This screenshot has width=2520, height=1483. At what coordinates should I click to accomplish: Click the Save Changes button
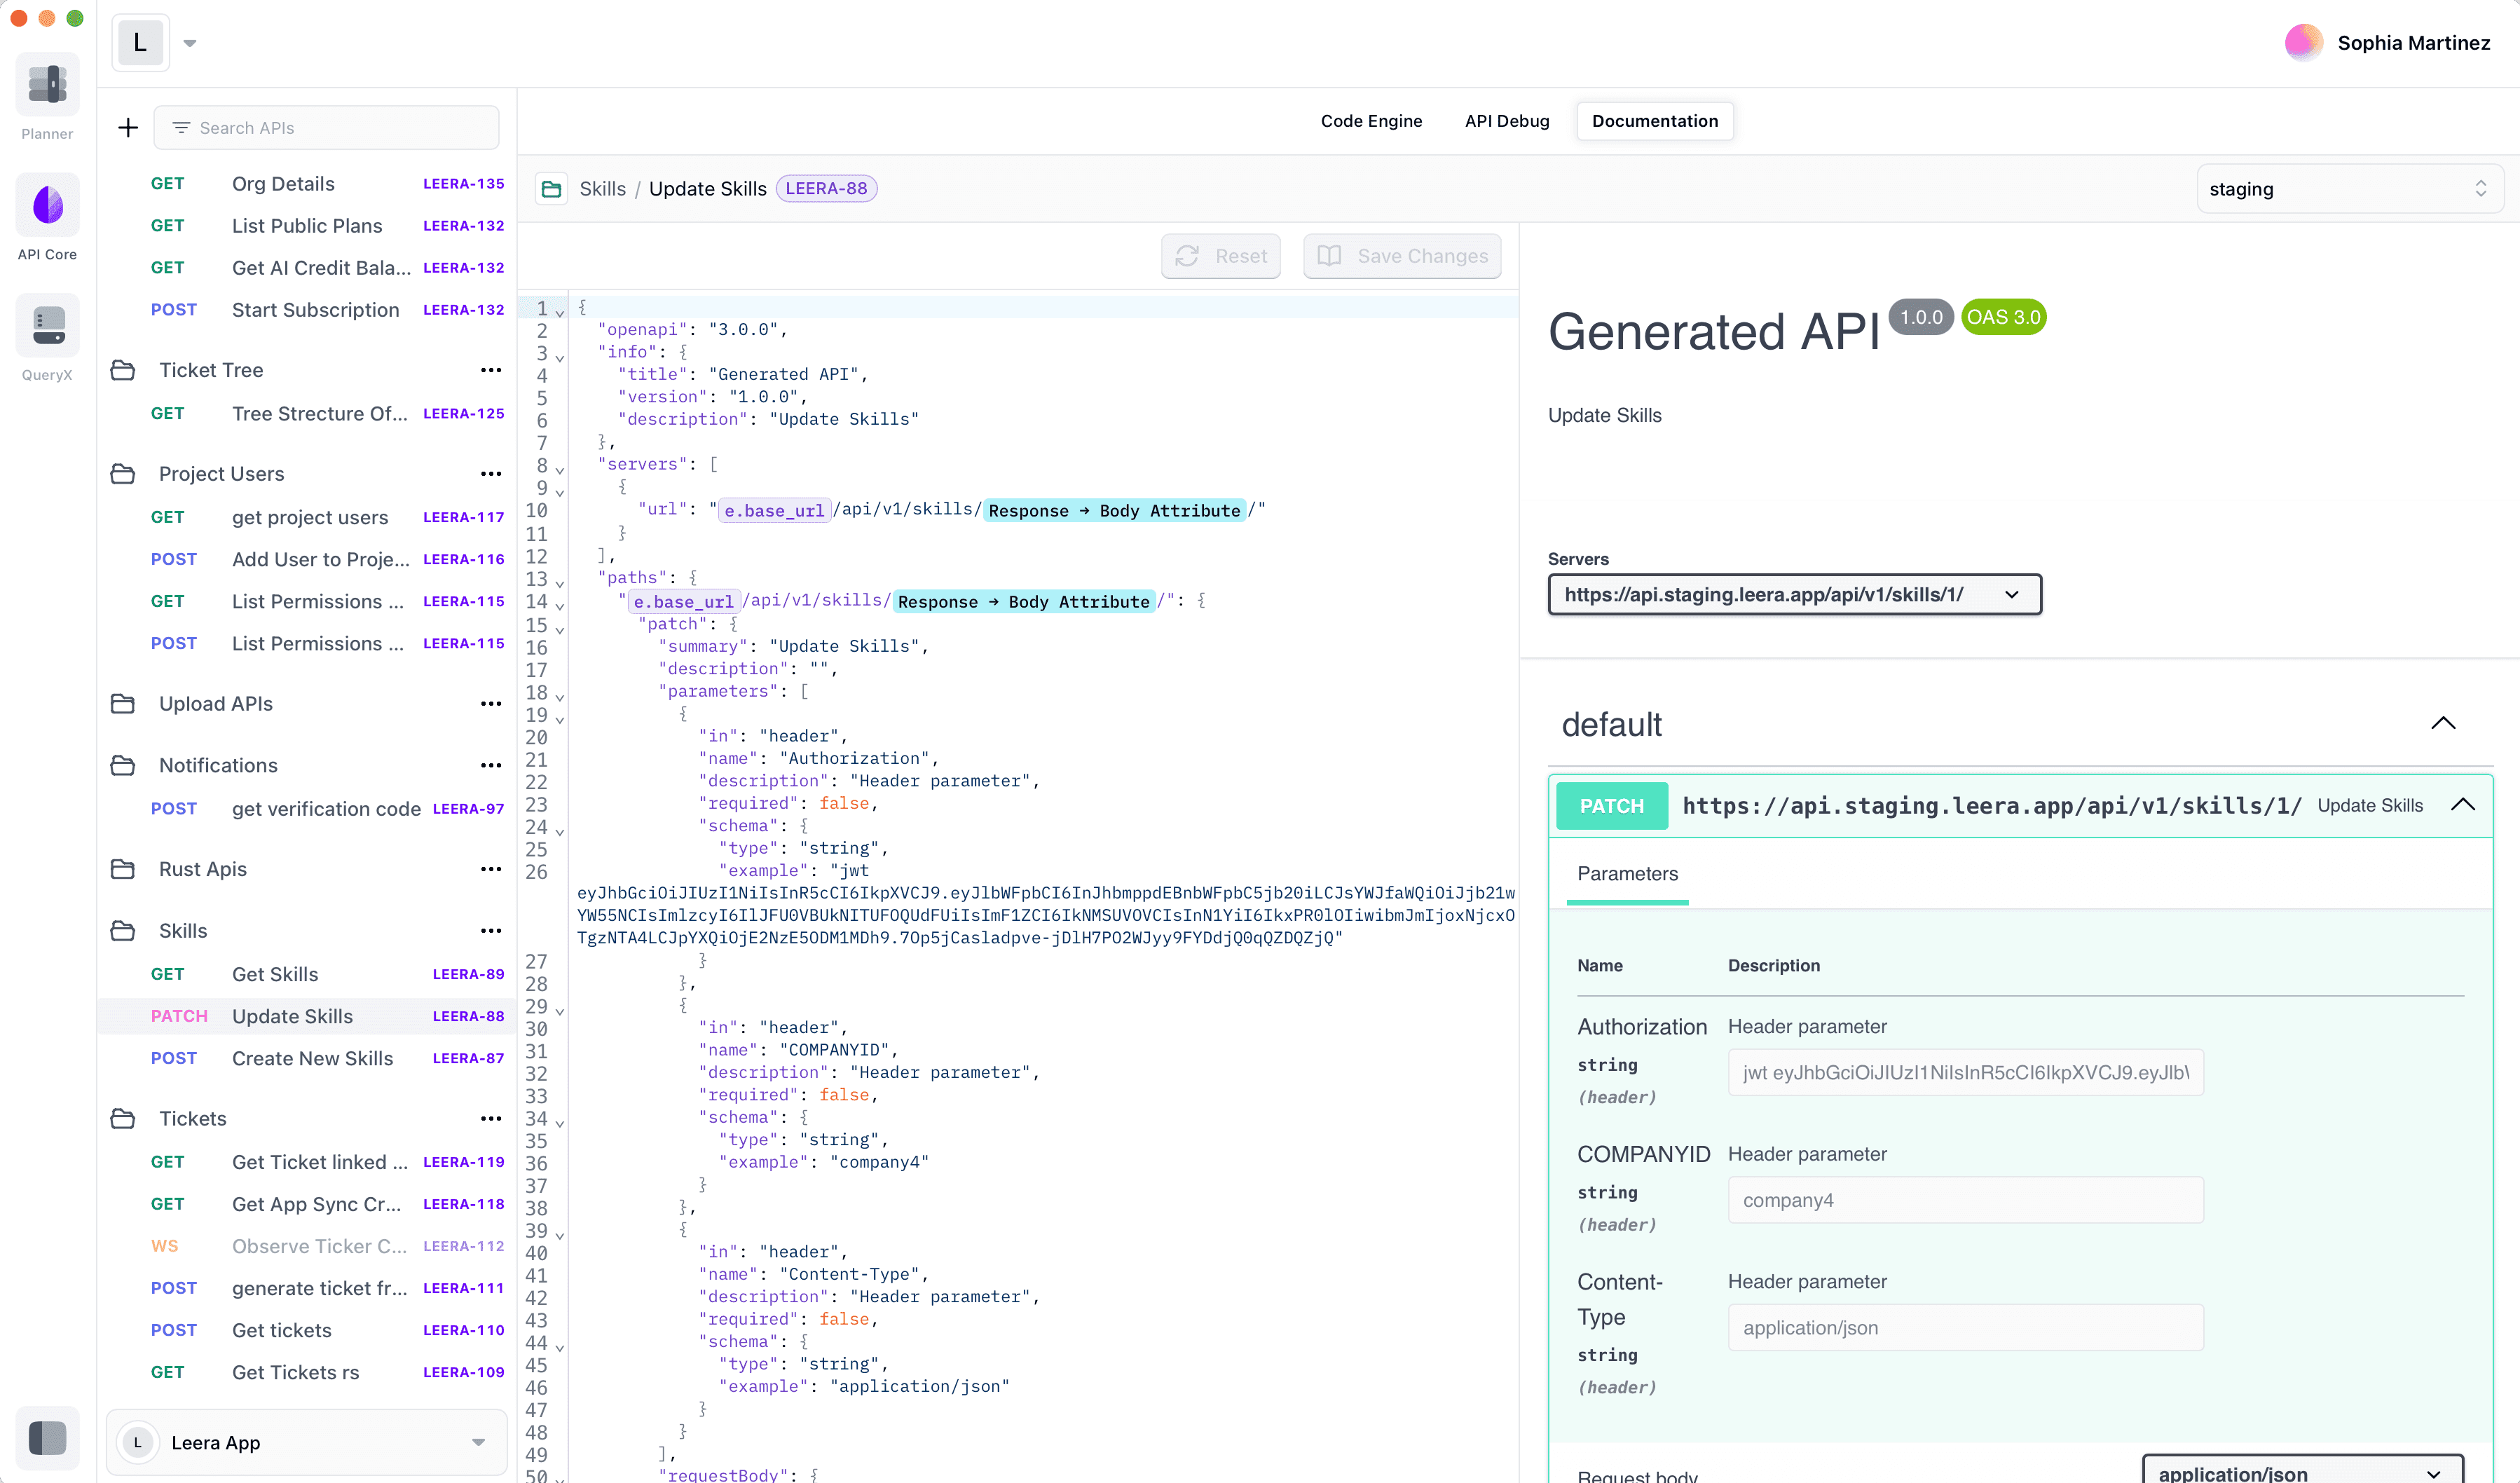[1402, 256]
